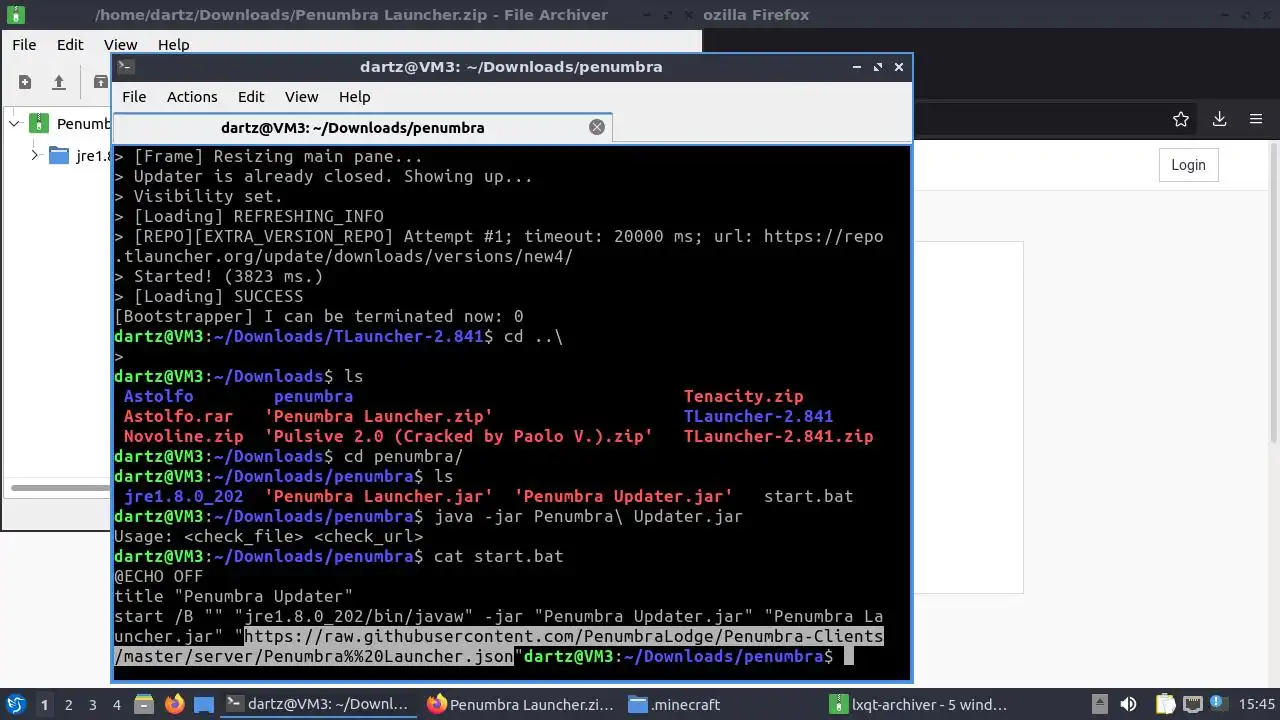Screen dimensions: 1280x720
Task: Open the Firefox bookmark star icon
Action: [x=1181, y=119]
